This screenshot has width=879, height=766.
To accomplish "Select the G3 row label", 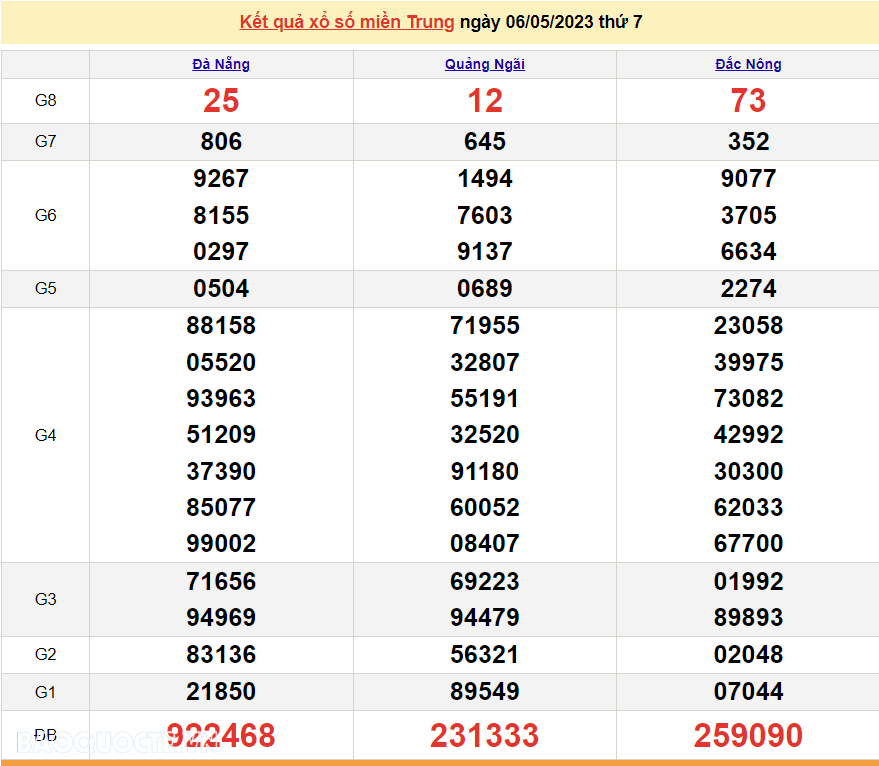I will click(45, 599).
